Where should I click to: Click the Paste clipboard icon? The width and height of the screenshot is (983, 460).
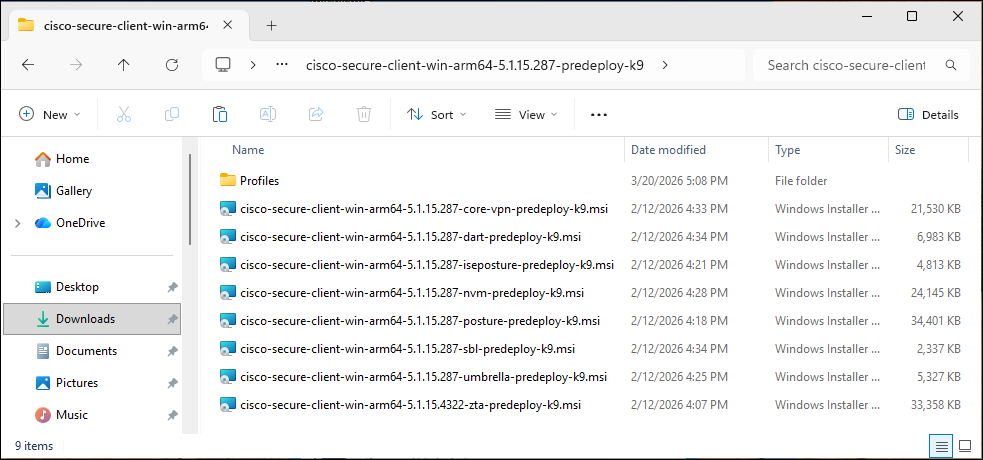pyautogui.click(x=219, y=114)
